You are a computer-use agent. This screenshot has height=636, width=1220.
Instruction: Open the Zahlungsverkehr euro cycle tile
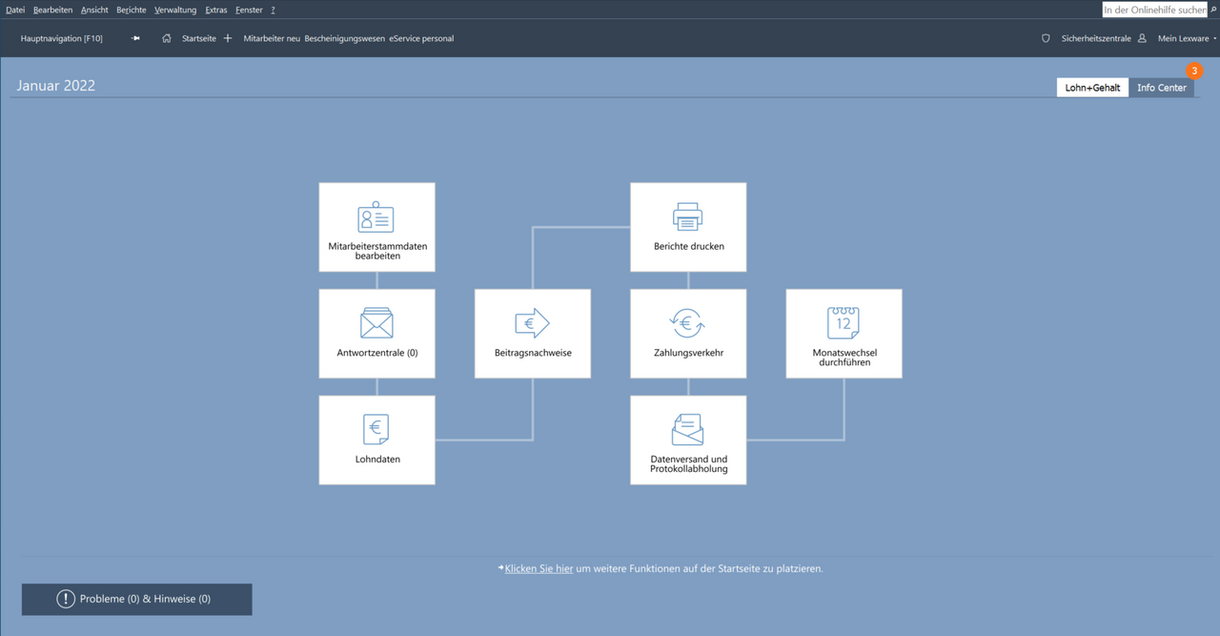tap(688, 334)
